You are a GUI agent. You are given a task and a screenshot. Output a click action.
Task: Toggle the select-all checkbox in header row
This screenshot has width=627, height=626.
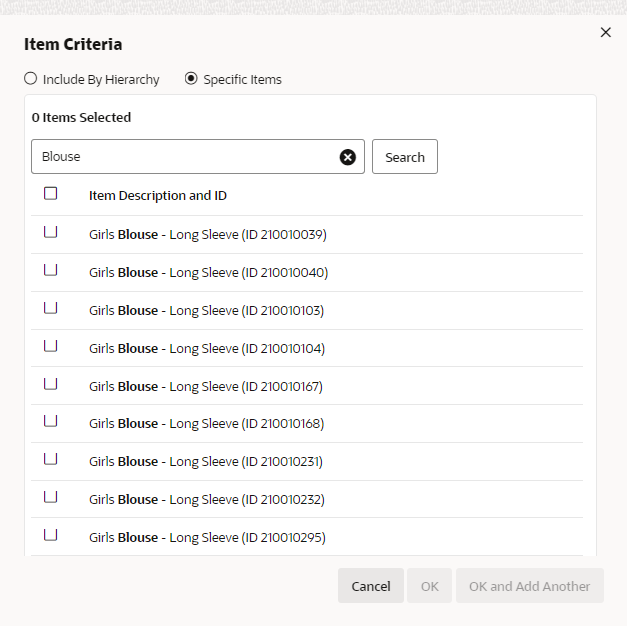[x=50, y=194]
